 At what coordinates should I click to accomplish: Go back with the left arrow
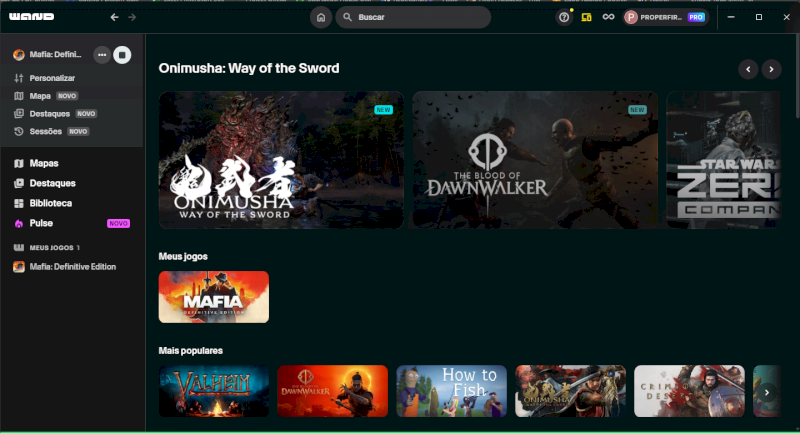click(x=114, y=17)
